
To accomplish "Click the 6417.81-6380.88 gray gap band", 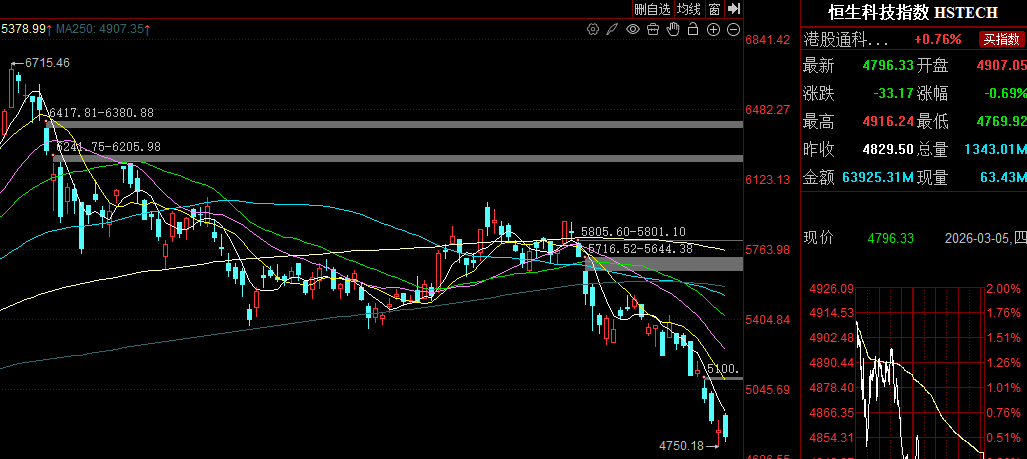I will (x=400, y=124).
